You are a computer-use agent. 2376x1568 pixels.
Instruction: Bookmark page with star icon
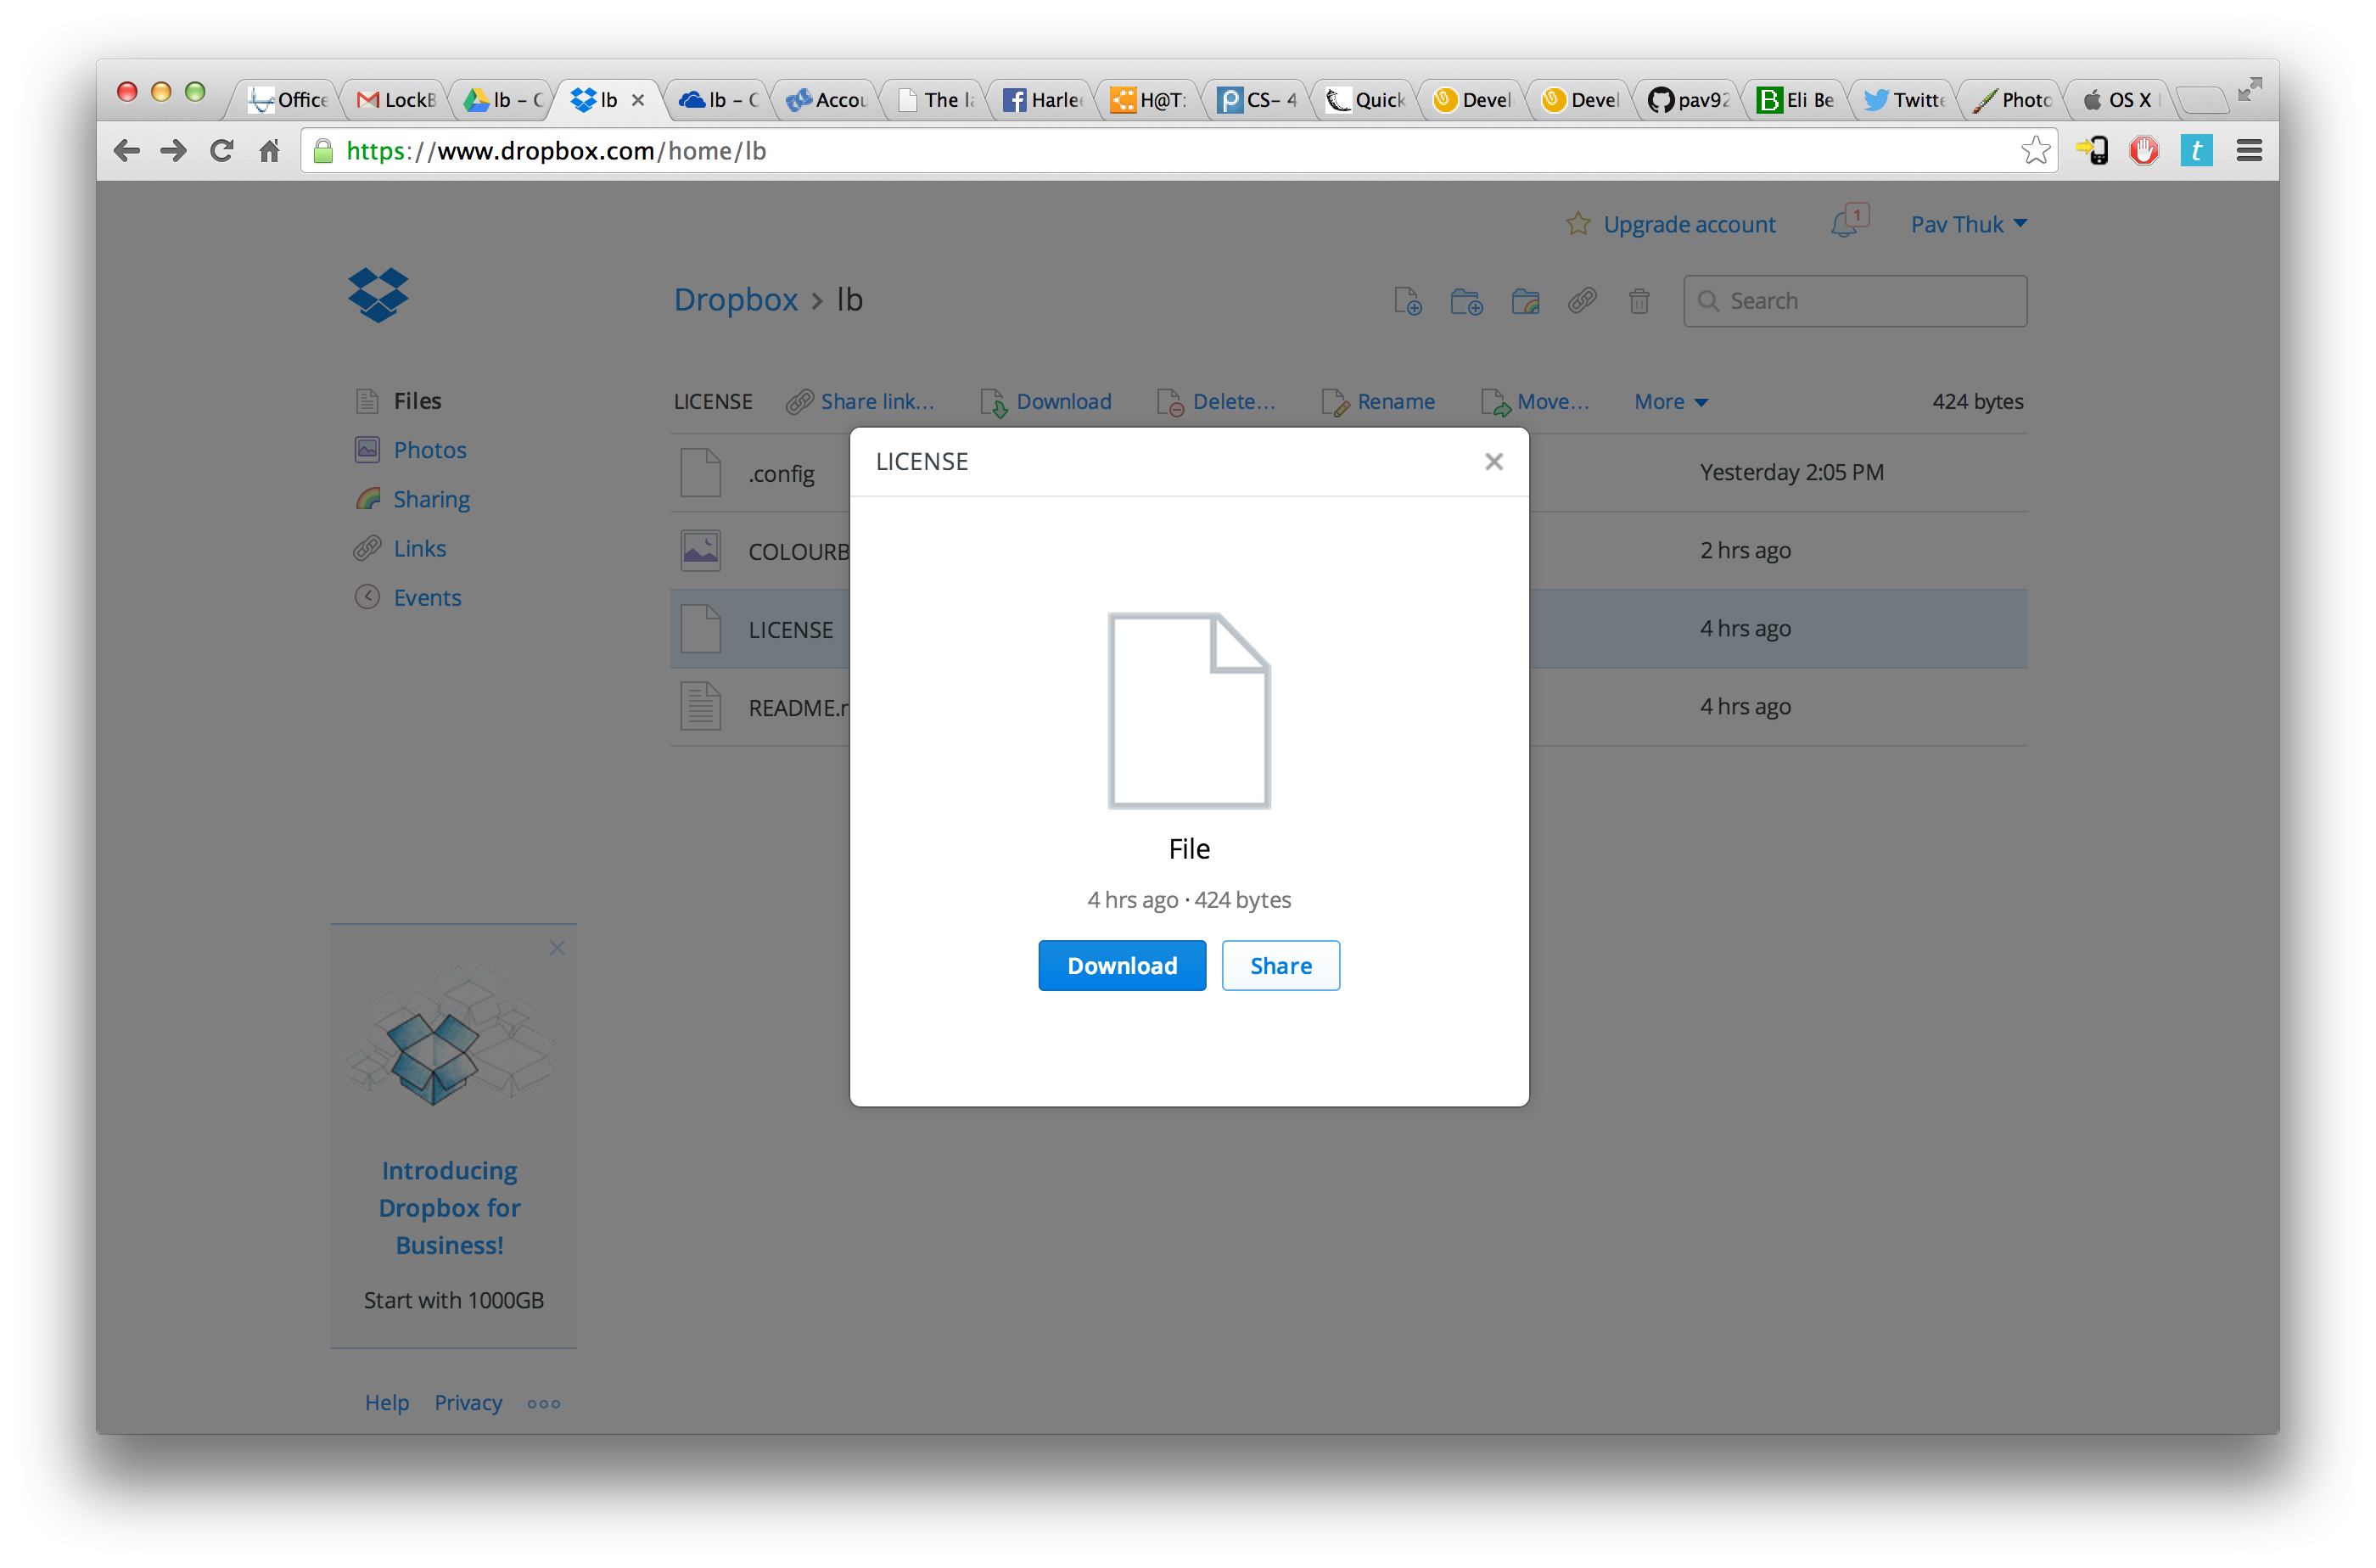2035,151
